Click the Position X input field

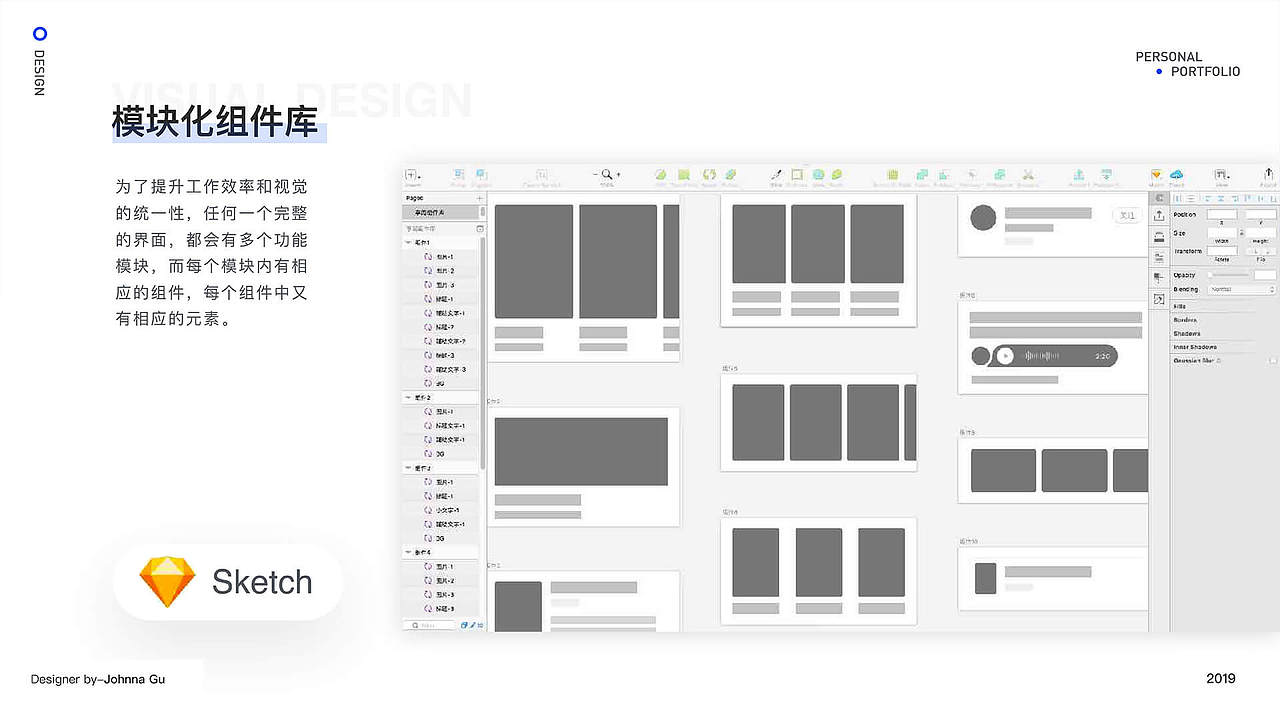(1222, 214)
